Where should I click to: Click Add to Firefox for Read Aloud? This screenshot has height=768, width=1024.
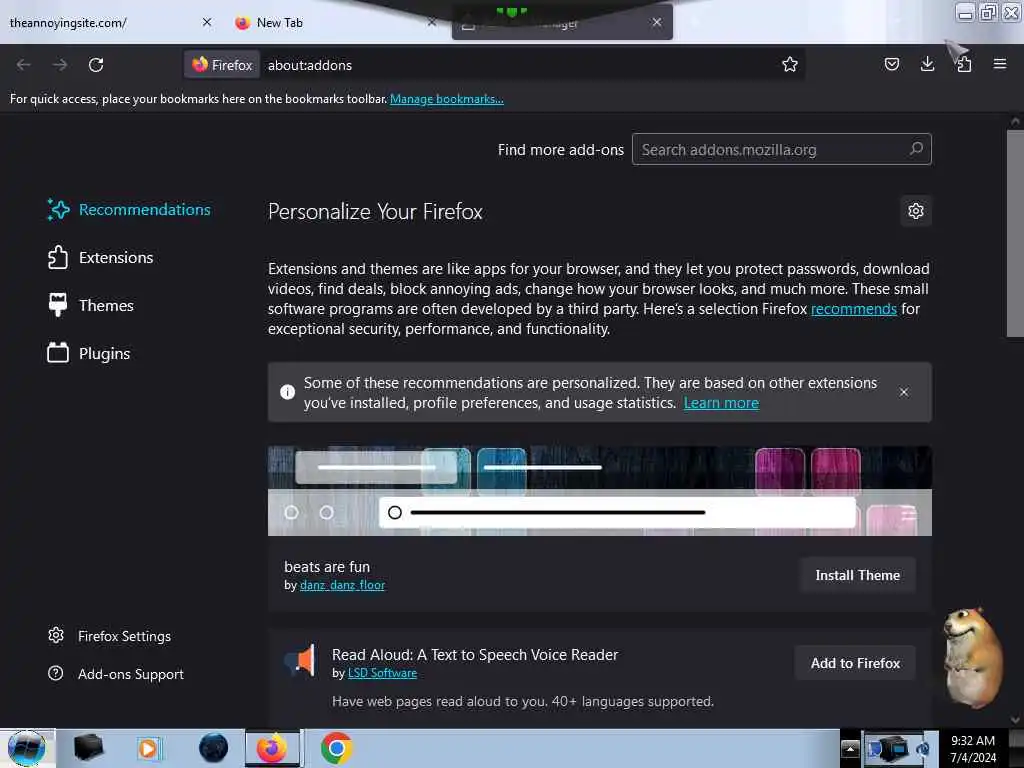855,664
